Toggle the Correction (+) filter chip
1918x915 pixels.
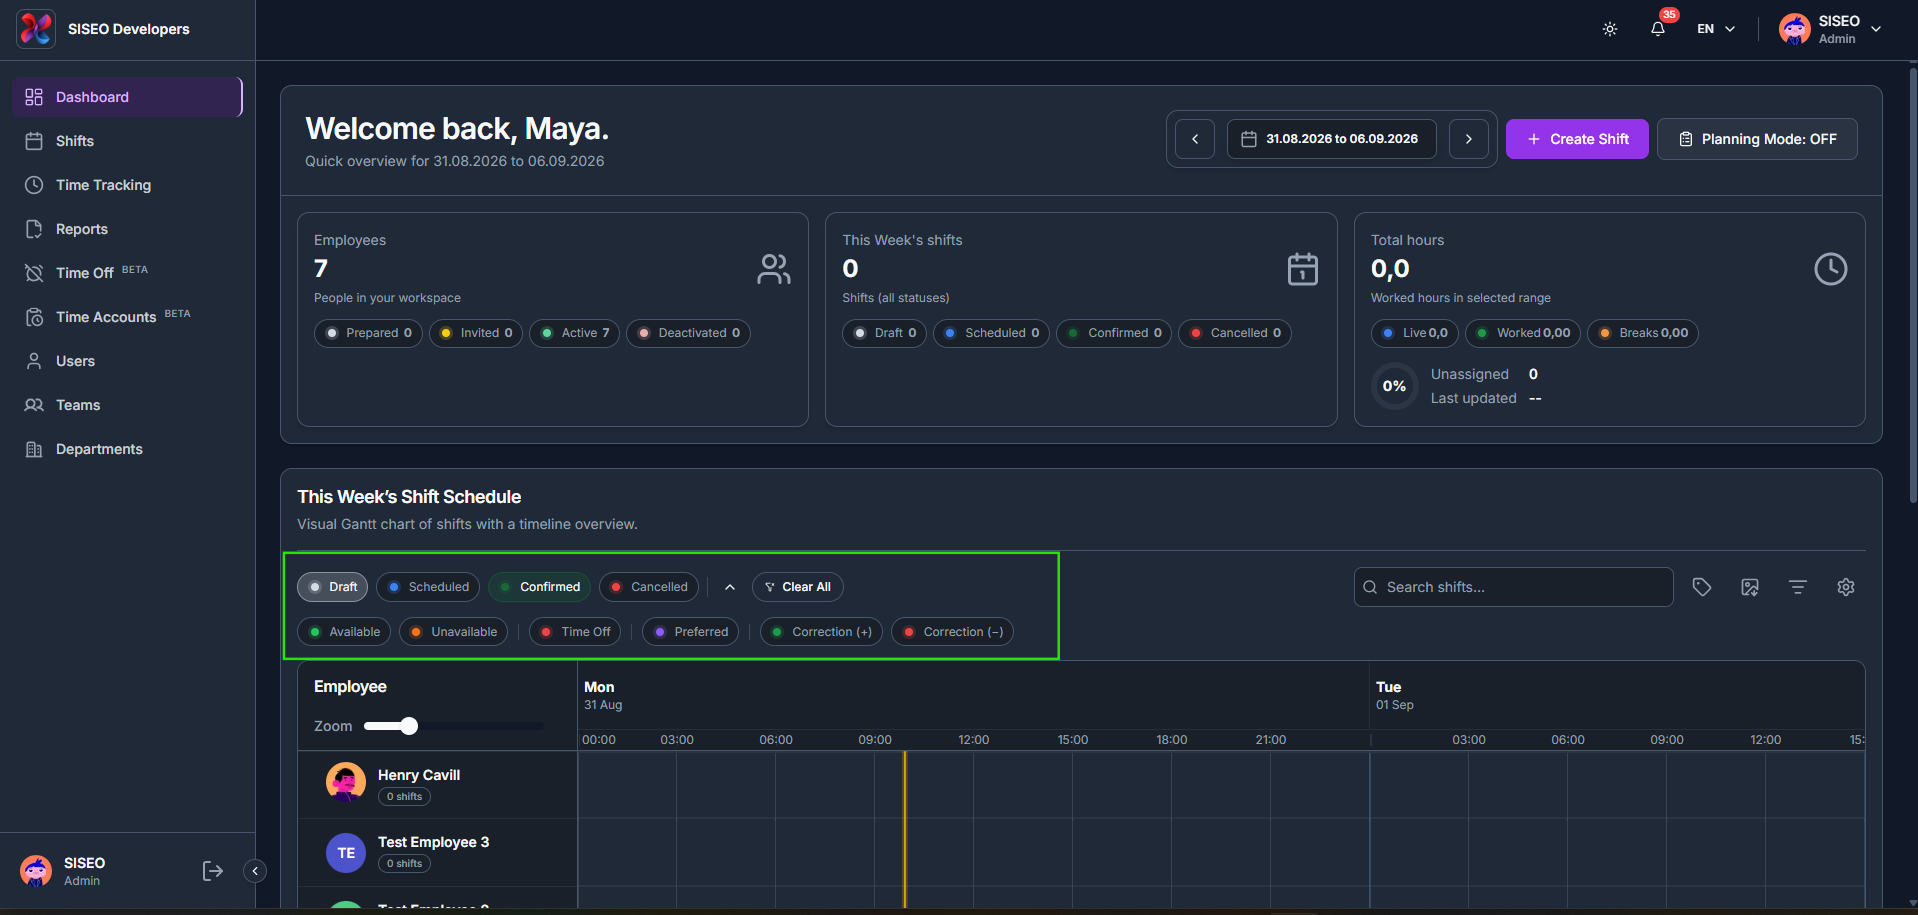821,632
